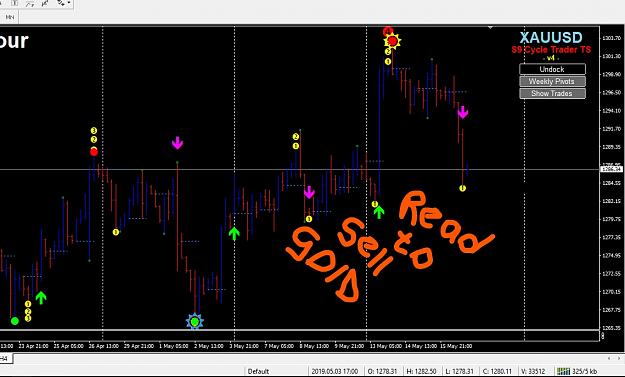Click the 1274.95 price scale label

(x=611, y=255)
